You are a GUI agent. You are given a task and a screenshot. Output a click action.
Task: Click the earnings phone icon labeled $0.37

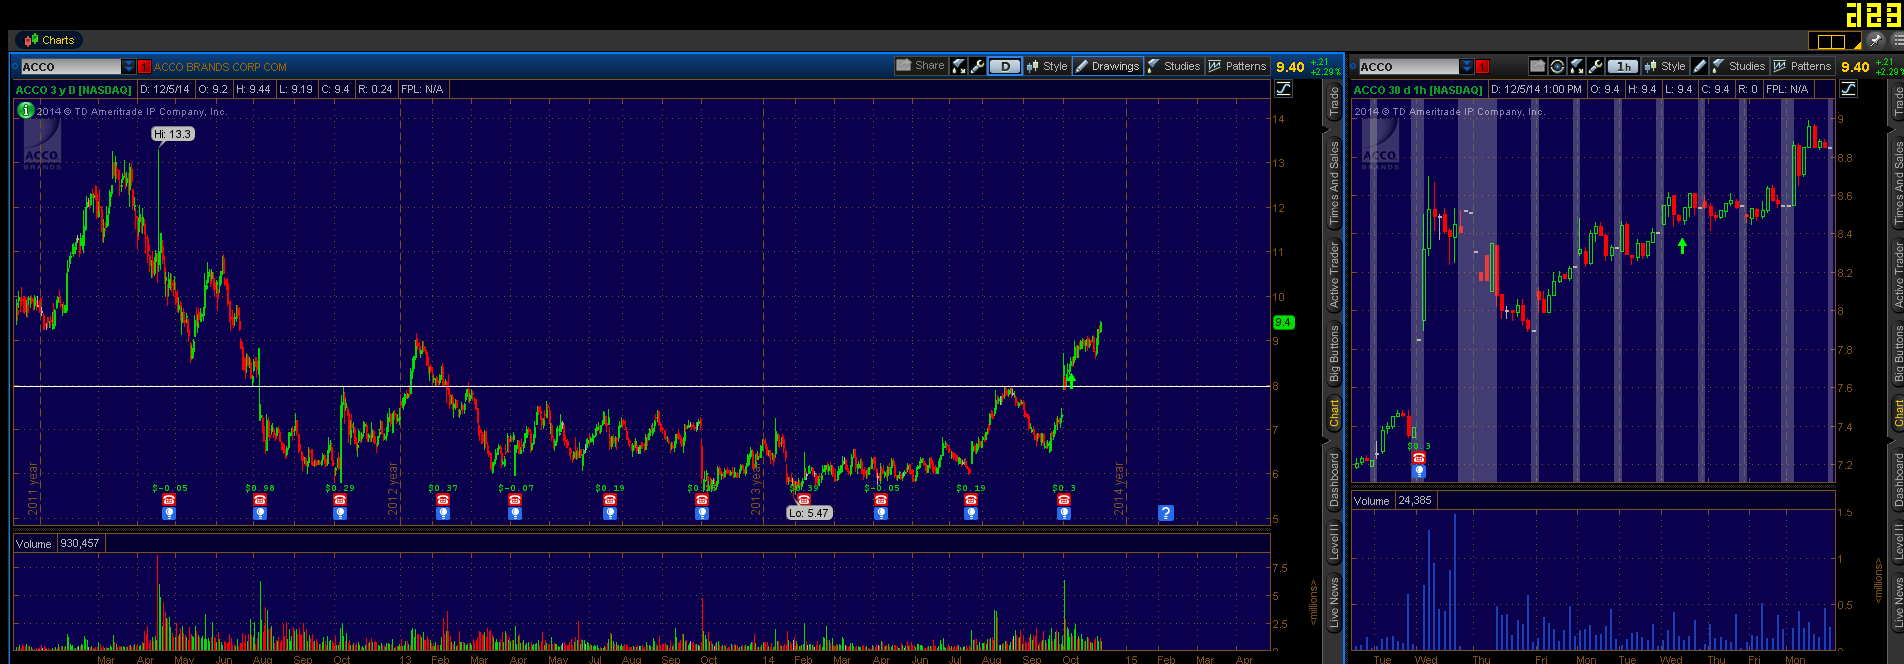pyautogui.click(x=443, y=500)
